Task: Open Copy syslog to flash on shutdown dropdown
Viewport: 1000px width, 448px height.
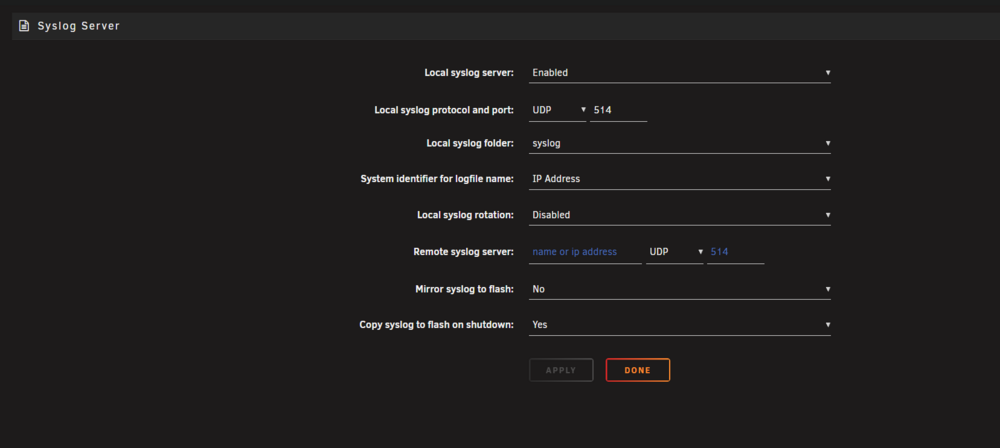Action: pos(680,325)
